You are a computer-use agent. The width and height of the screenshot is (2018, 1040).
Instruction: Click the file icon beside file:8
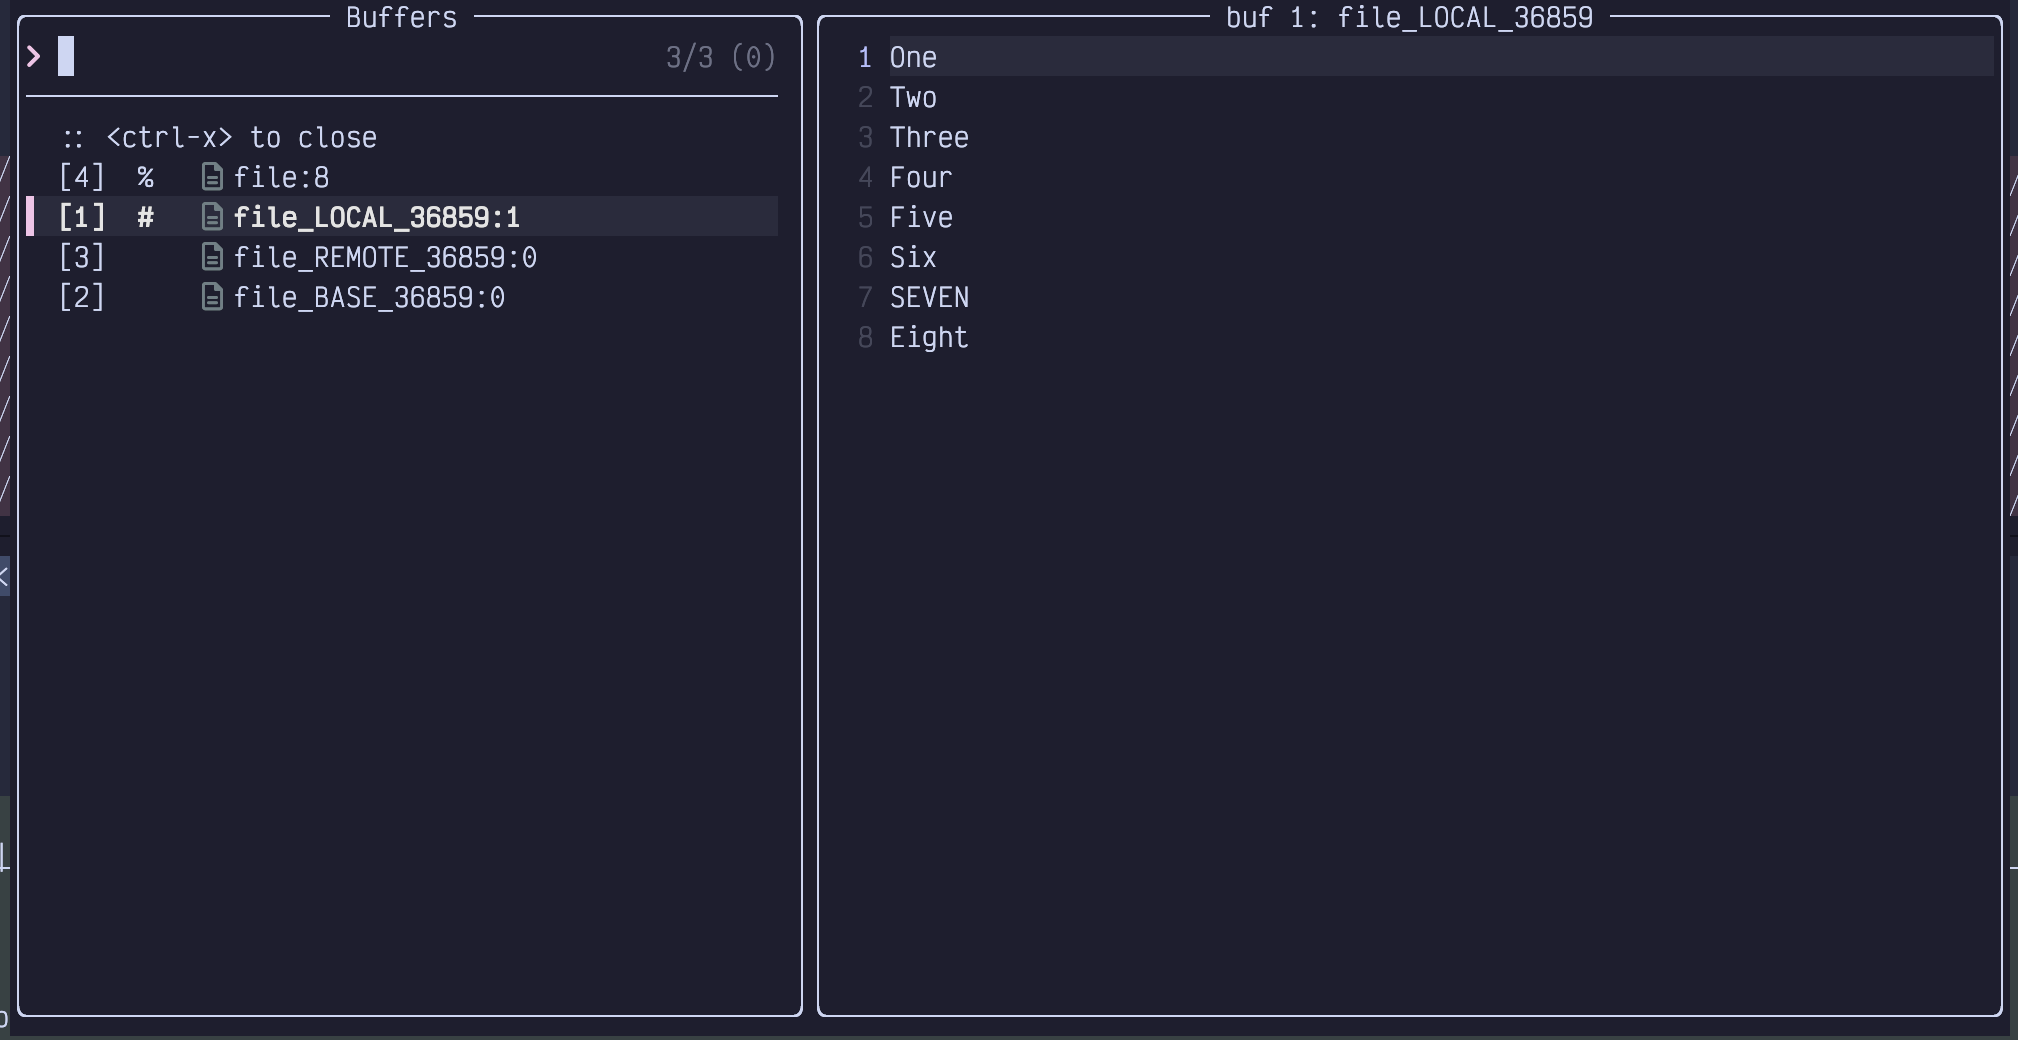[211, 178]
